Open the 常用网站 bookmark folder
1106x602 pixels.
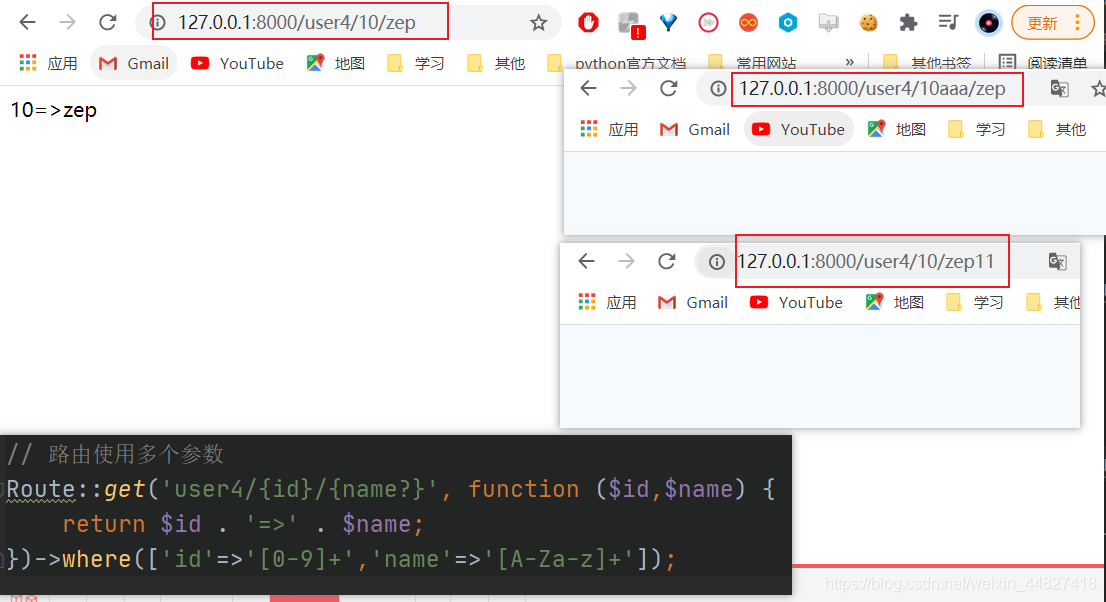tap(752, 63)
